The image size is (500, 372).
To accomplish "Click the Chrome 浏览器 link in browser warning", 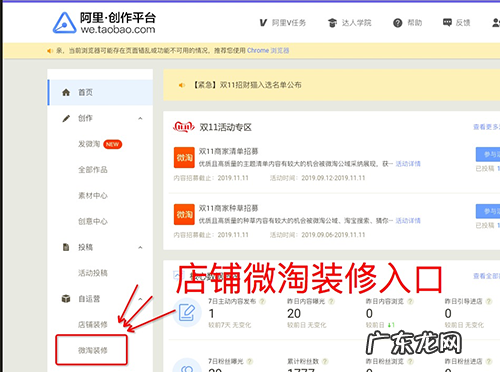I will point(268,51).
